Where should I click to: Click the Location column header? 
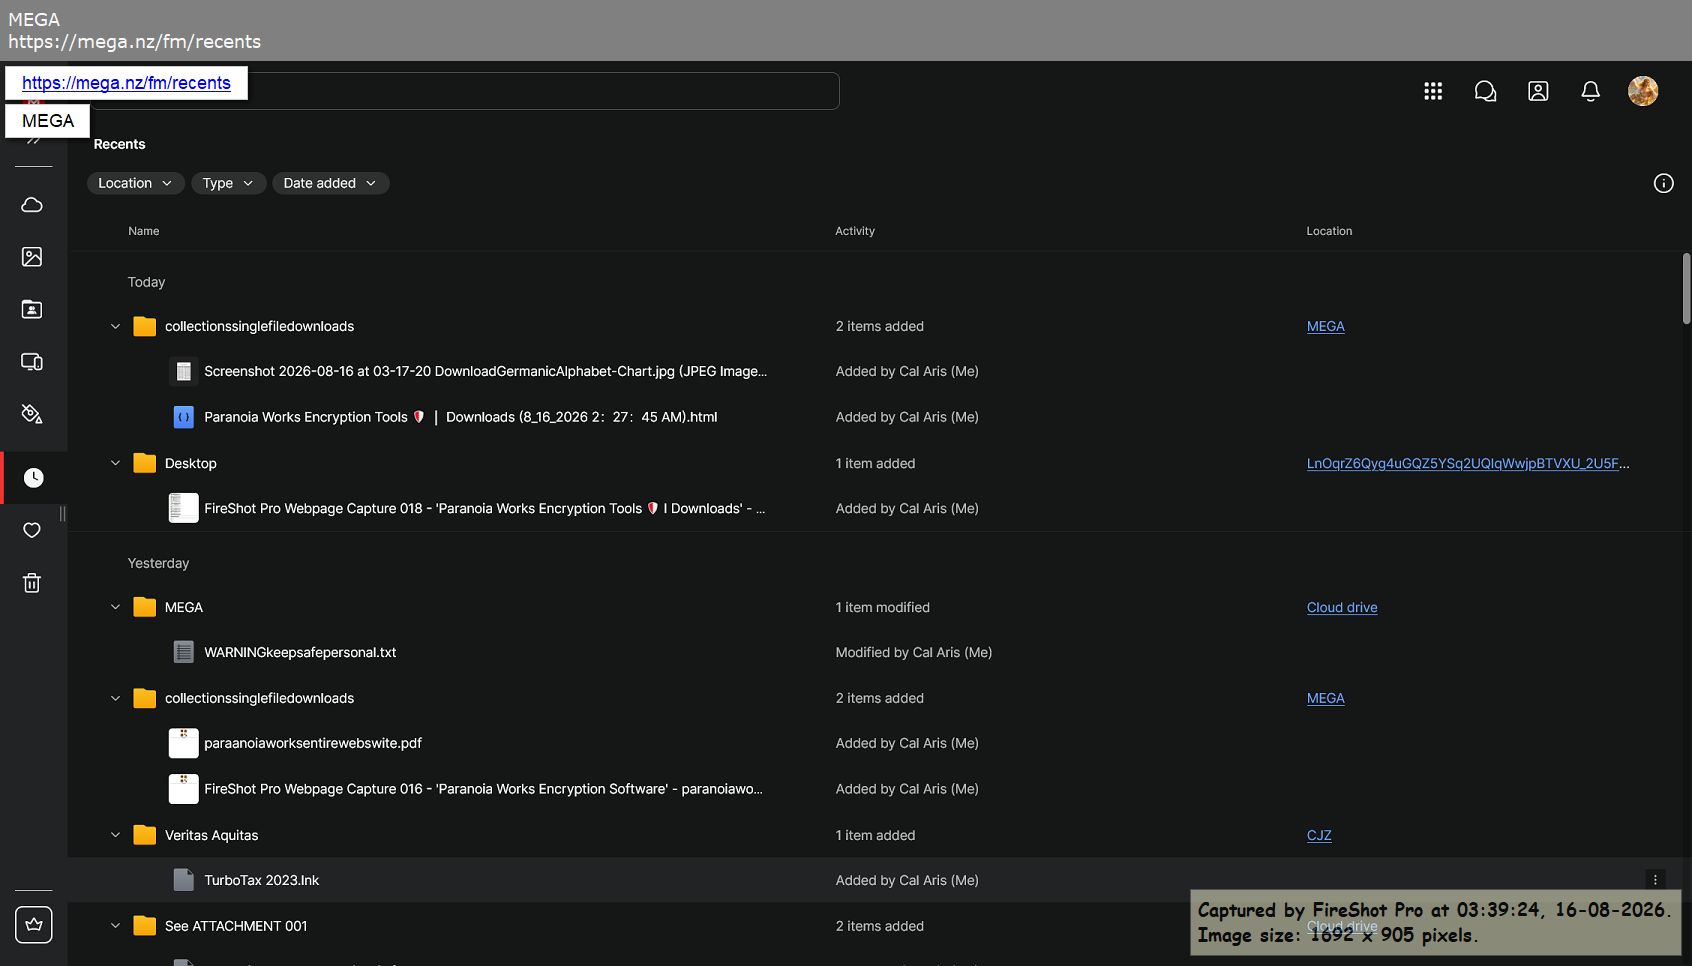[1329, 231]
